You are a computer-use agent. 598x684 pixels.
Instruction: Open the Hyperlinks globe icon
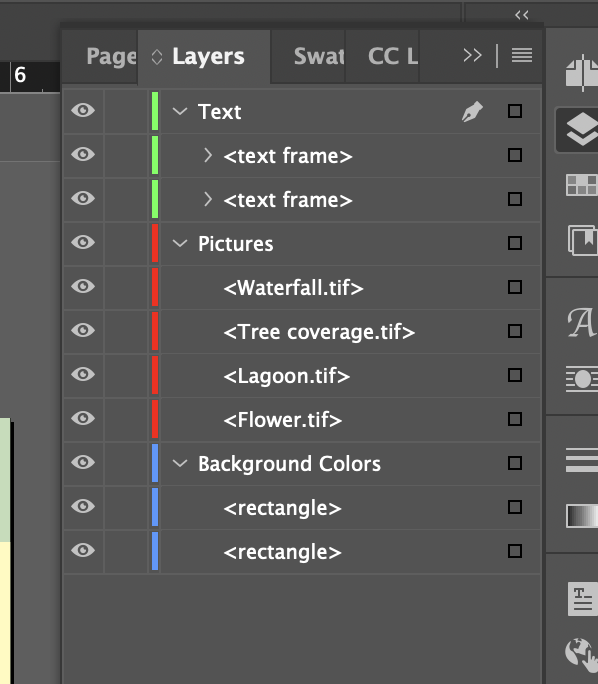582,653
